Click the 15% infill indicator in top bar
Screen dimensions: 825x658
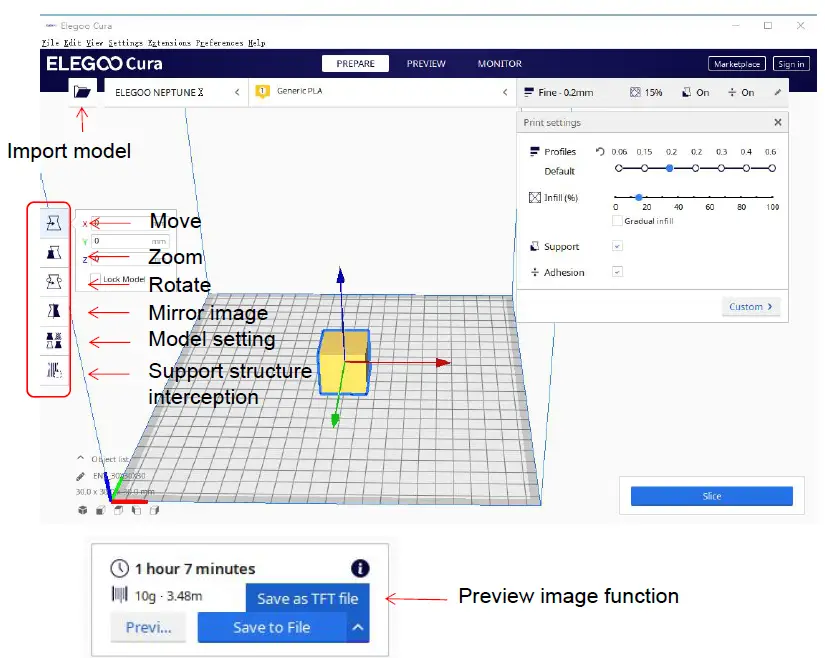coord(646,93)
